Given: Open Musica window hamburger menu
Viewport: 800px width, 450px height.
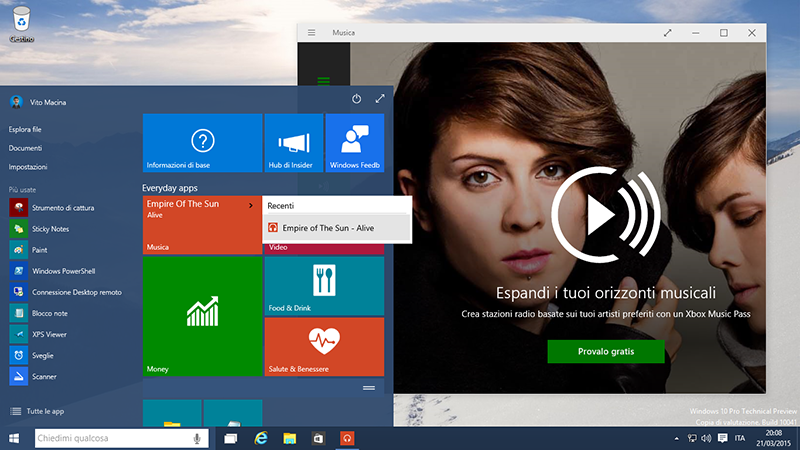Looking at the screenshot, I should coord(311,33).
